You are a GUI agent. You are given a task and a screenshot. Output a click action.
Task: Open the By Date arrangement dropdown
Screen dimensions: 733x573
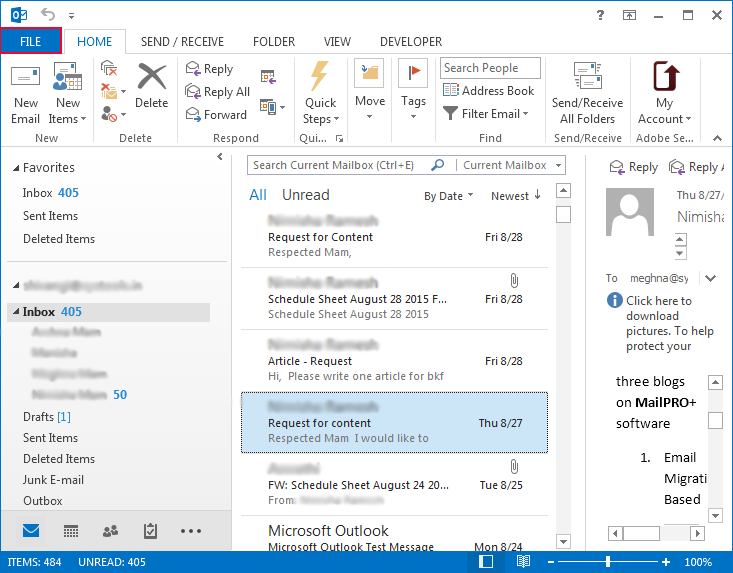point(449,196)
